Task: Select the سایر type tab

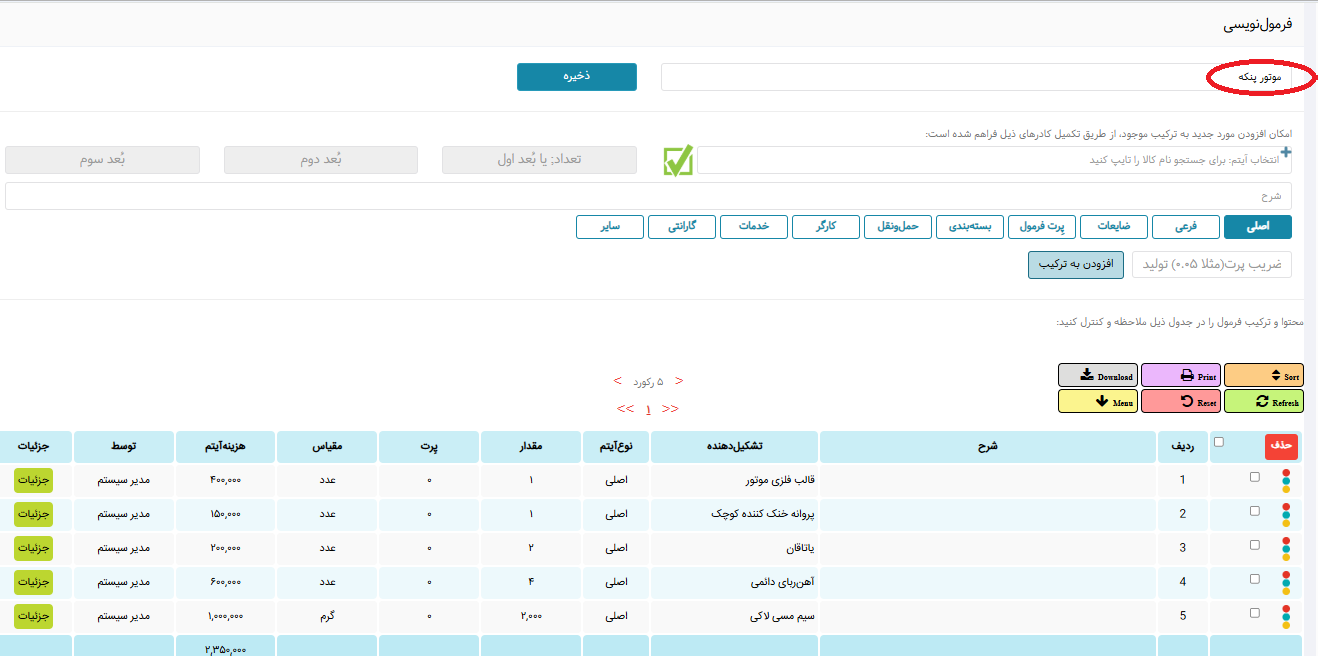Action: coord(610,227)
